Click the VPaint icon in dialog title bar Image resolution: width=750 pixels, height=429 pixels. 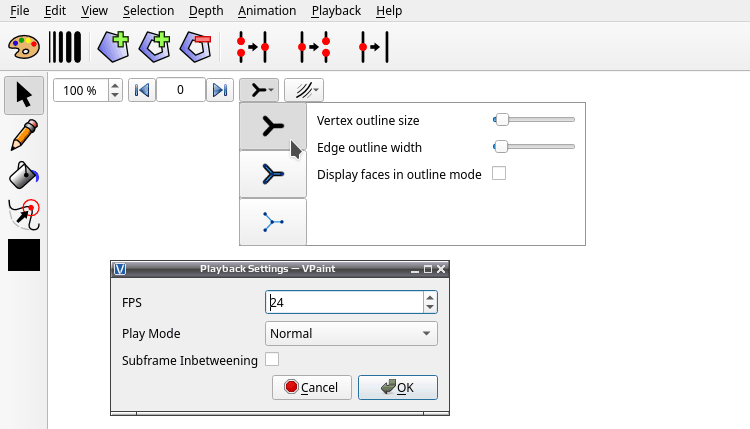click(x=120, y=269)
